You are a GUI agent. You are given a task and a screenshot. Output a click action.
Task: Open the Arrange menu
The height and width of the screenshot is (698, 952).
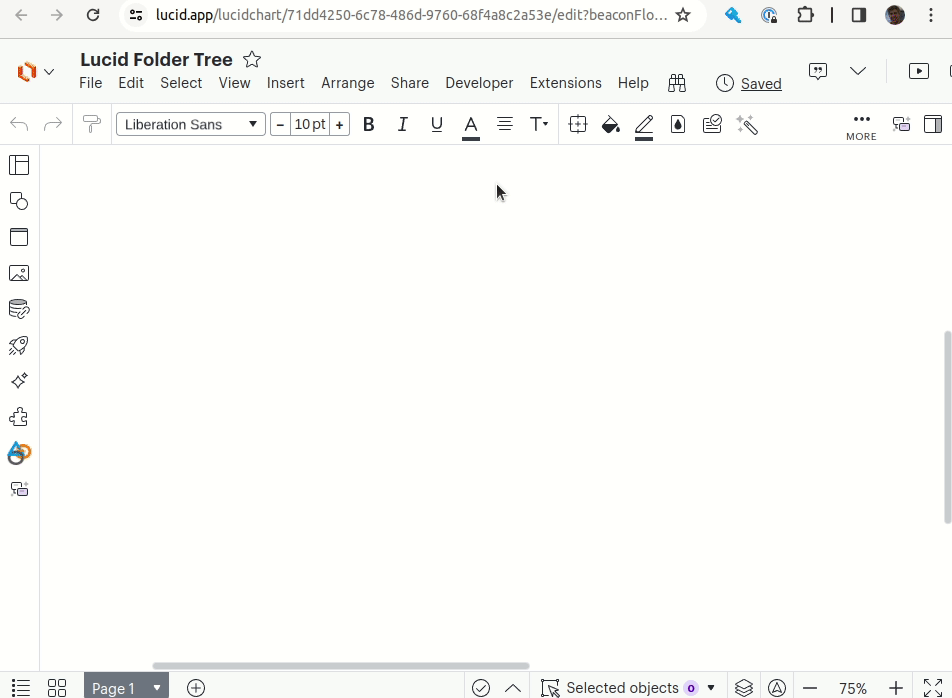pyautogui.click(x=347, y=83)
